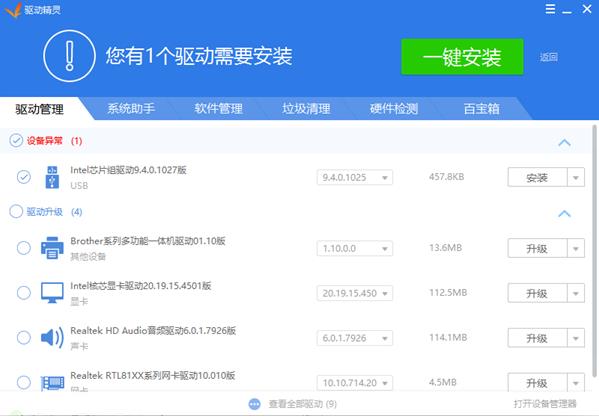Uncheck the Intel芯片组驱动 checkbox
The width and height of the screenshot is (599, 416).
click(x=24, y=177)
